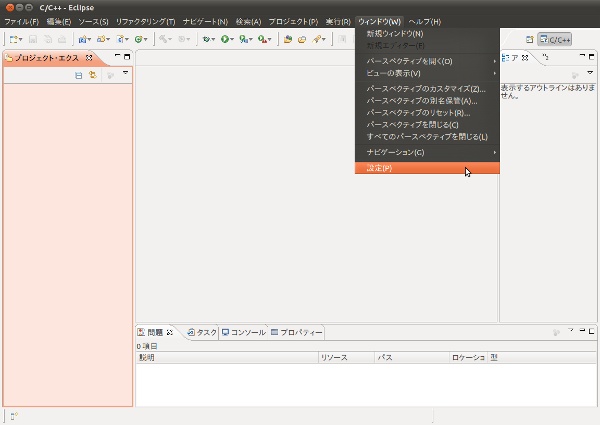Click the Debug bug toolbar icon
Screen dimensions: 600x425
pos(206,39)
